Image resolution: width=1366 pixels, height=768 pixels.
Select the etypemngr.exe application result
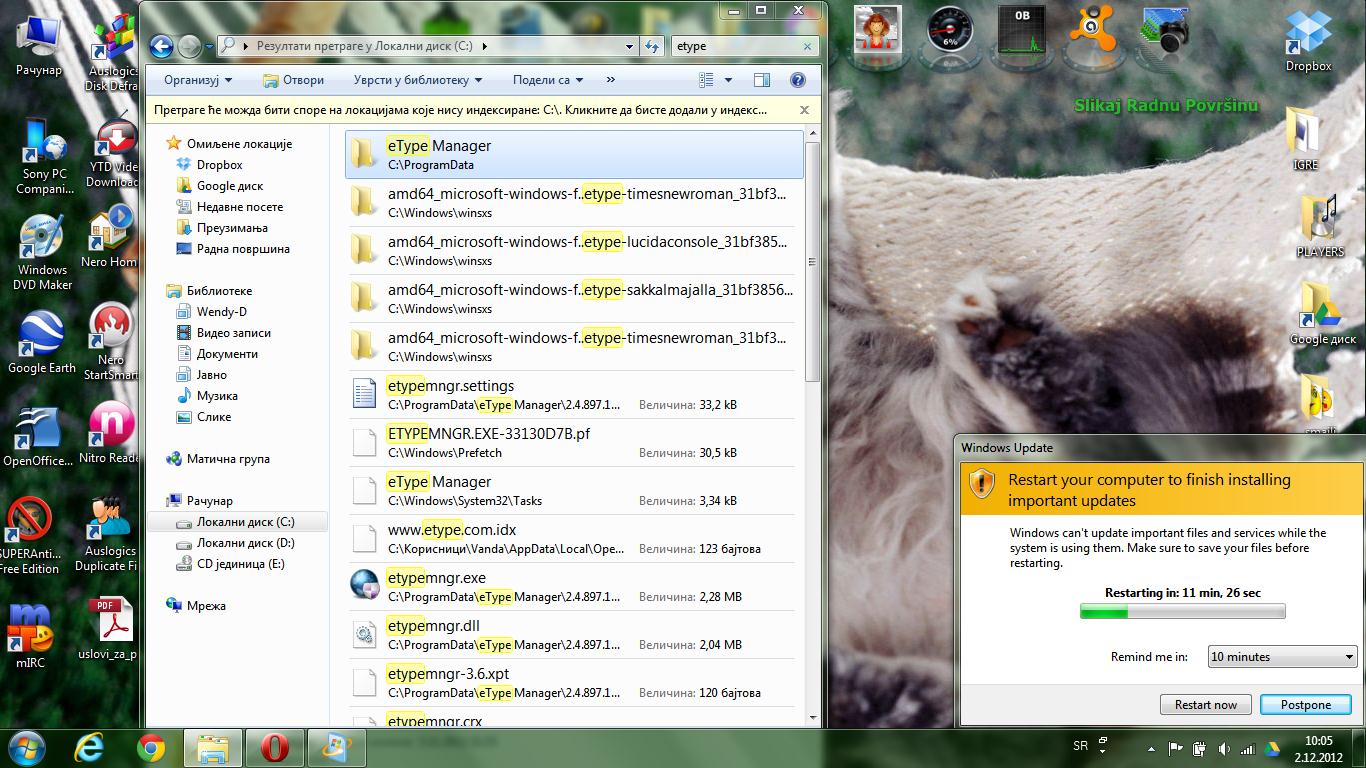(574, 587)
